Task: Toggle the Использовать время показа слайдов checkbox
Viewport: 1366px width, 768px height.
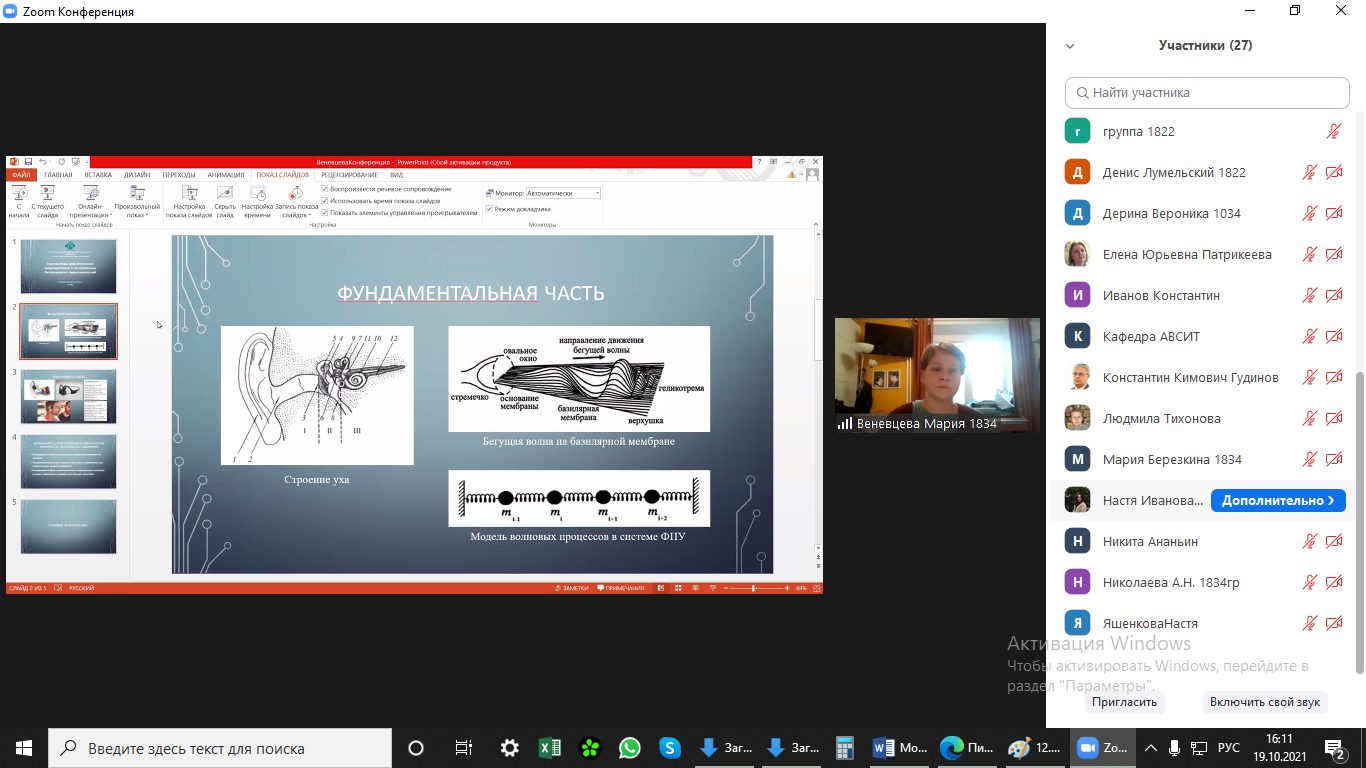Action: pos(325,201)
